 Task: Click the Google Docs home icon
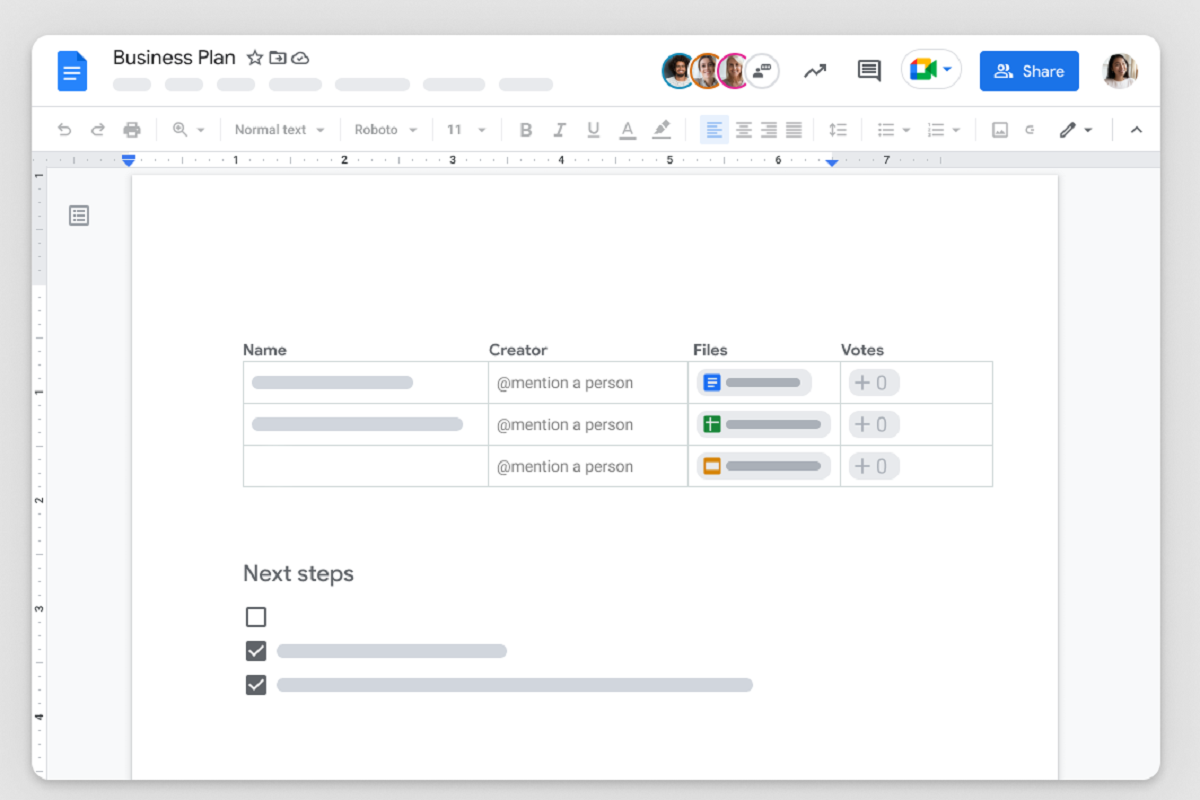pos(72,71)
